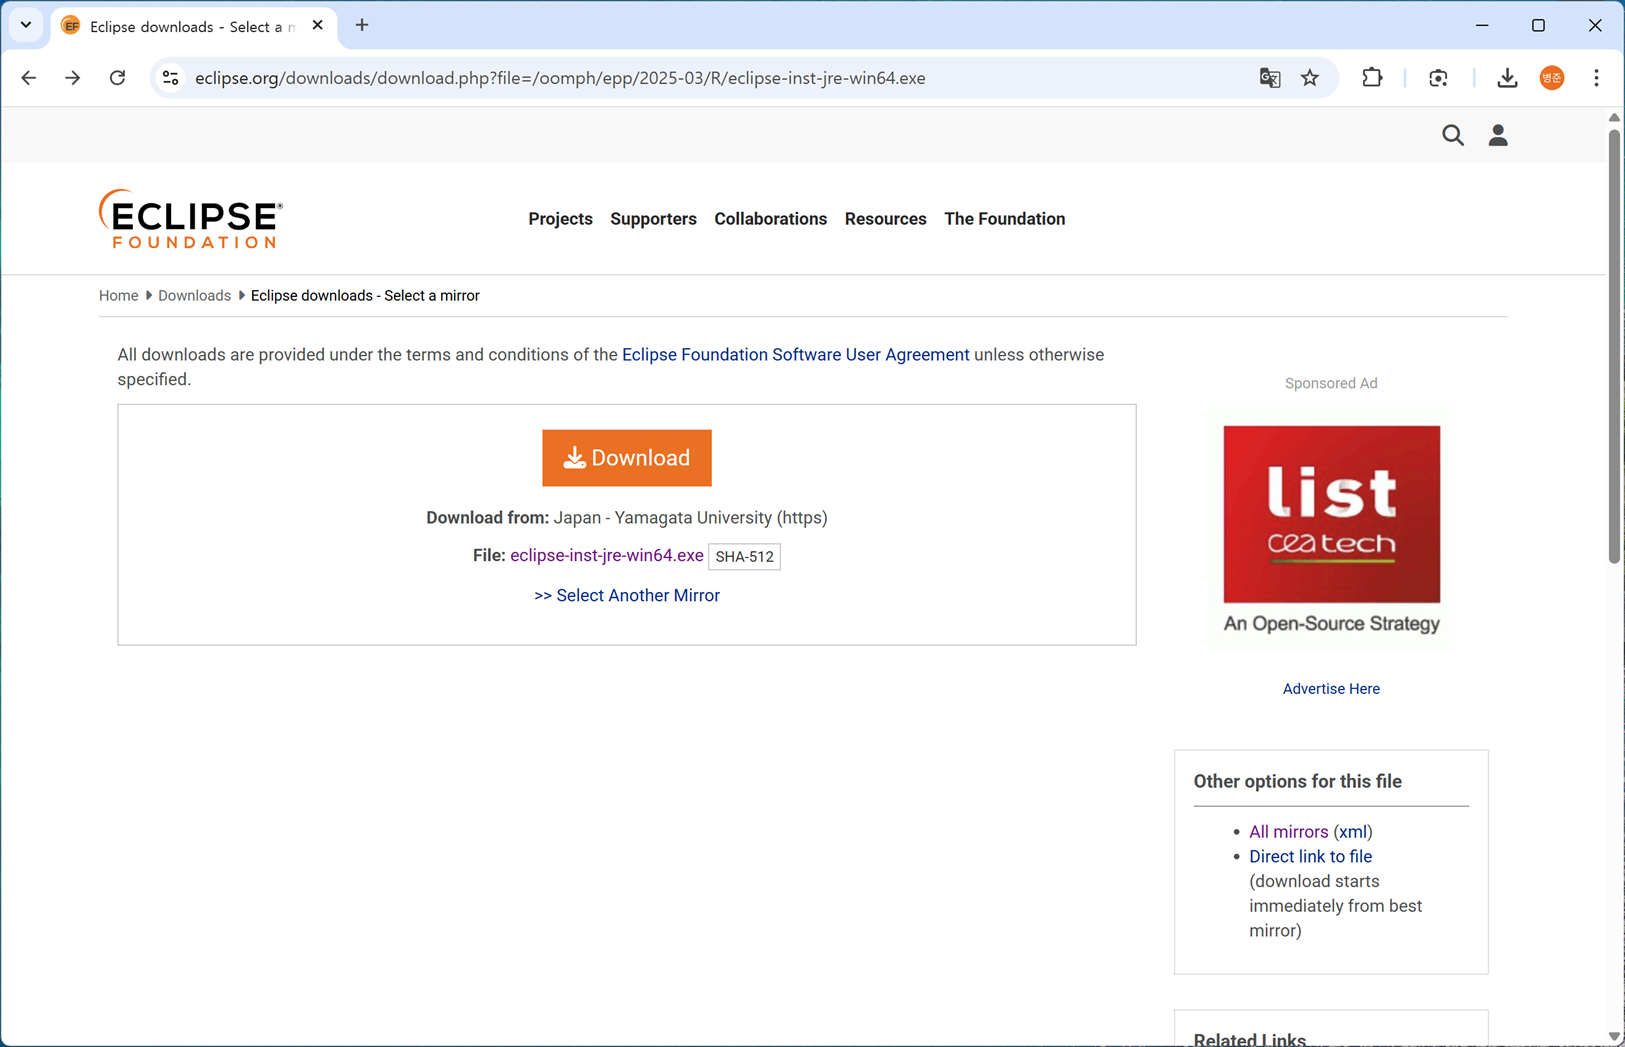Viewport: 1625px width, 1047px height.
Task: Click the 'Other options for this file' heading
Action: click(x=1297, y=782)
